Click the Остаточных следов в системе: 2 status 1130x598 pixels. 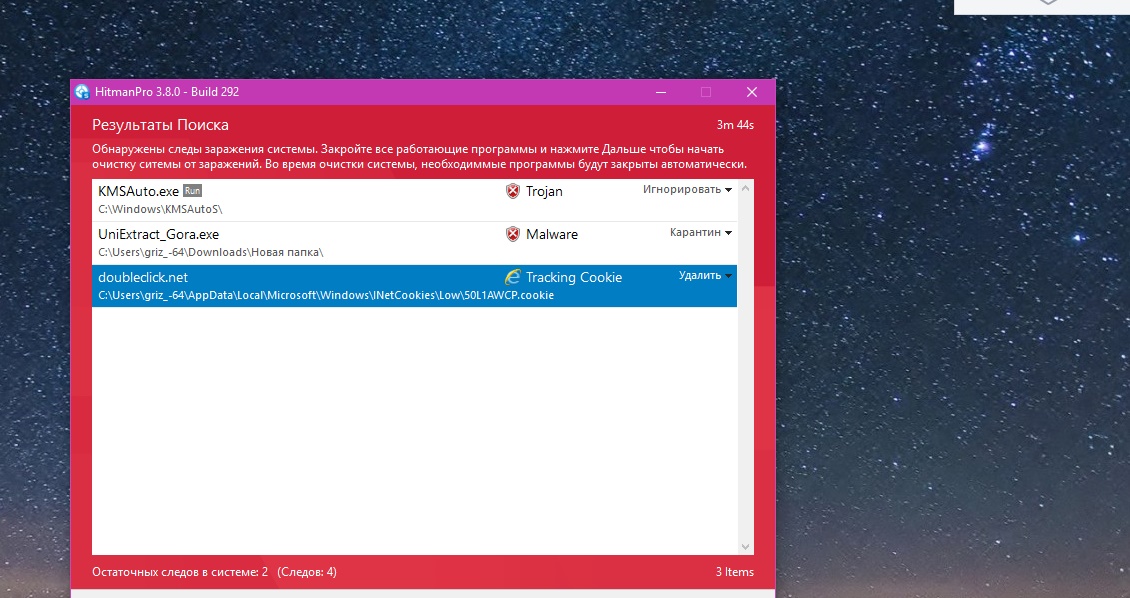coord(180,572)
